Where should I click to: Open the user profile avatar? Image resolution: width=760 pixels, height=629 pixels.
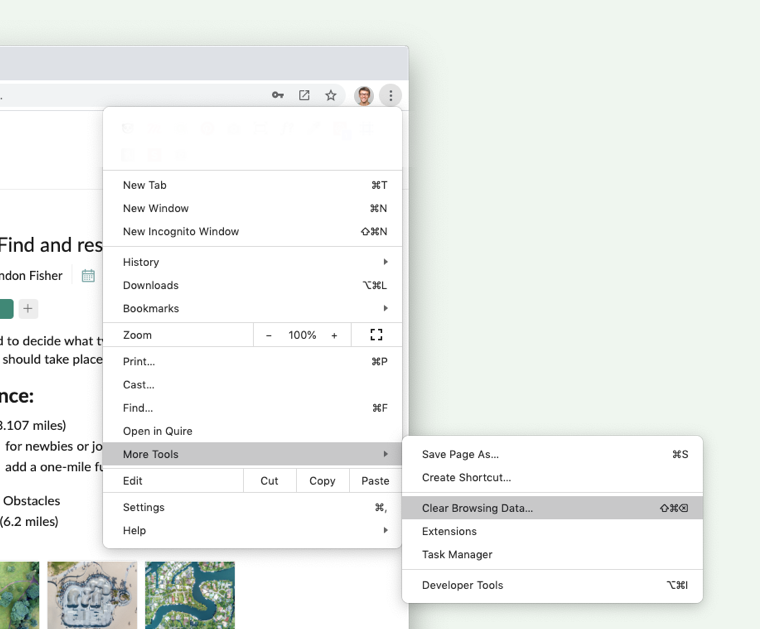tap(364, 95)
